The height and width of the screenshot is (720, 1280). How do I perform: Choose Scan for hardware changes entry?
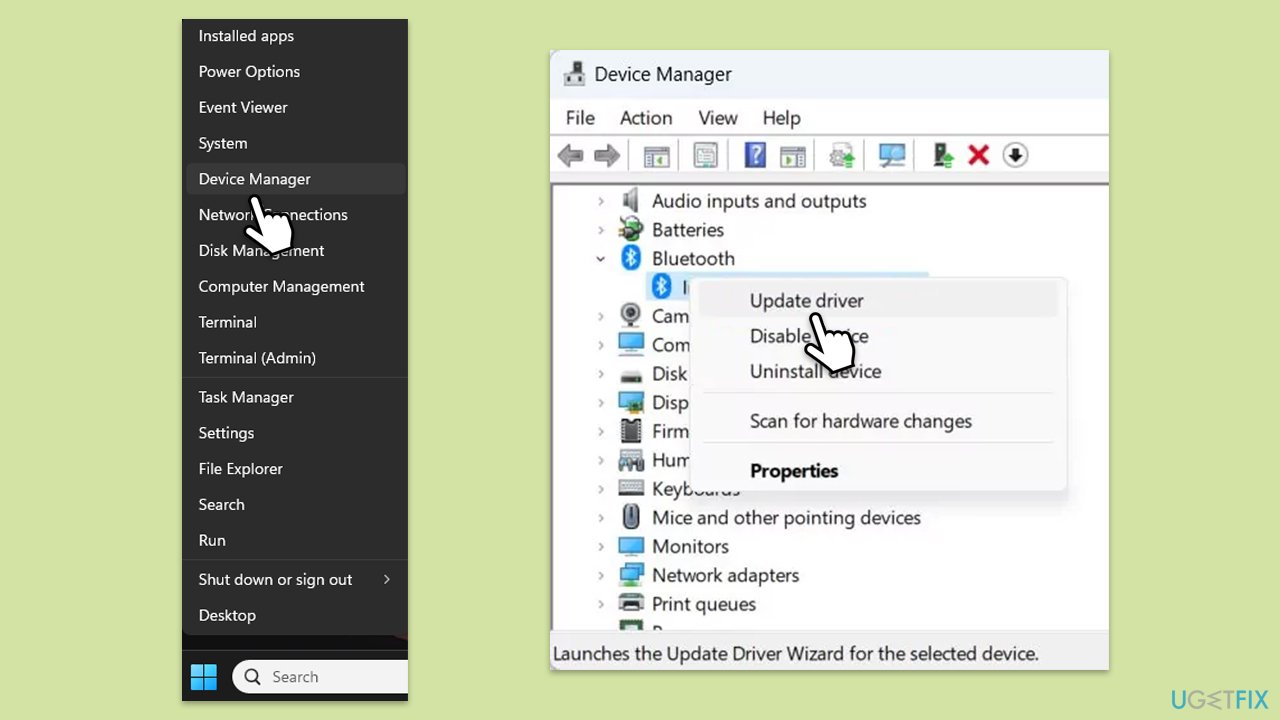point(878,421)
